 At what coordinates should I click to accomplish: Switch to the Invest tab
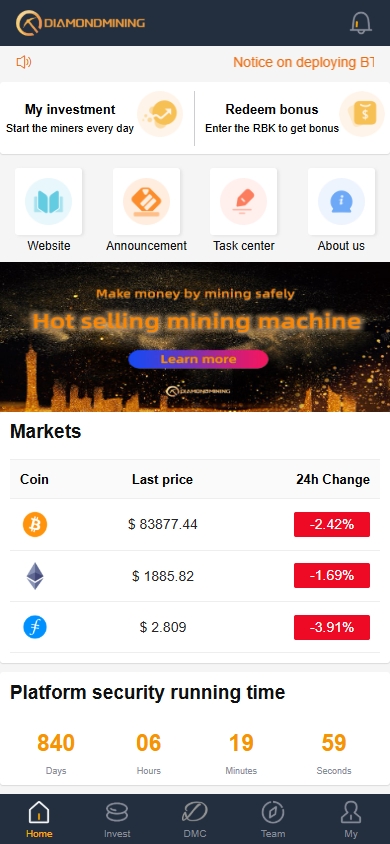click(x=117, y=820)
